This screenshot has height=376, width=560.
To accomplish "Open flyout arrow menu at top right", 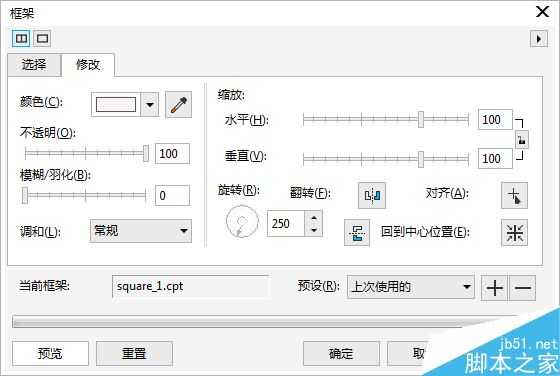I will coord(539,39).
